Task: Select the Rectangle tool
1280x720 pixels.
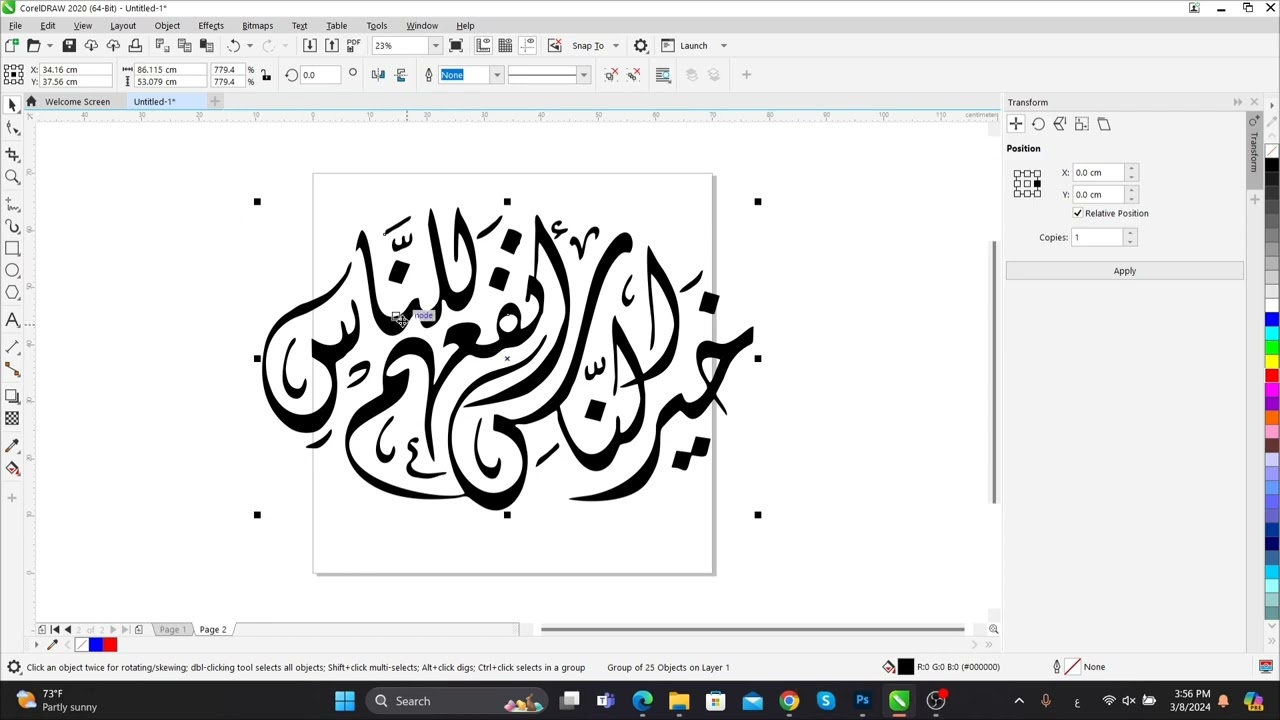Action: pos(12,248)
